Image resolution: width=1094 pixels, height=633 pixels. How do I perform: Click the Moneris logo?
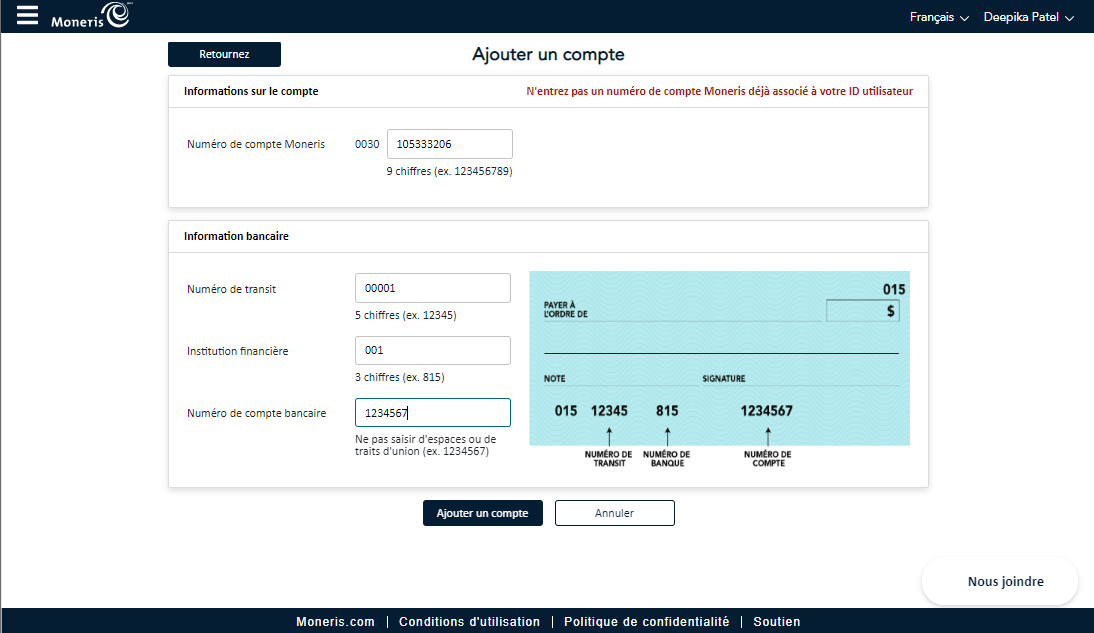click(91, 15)
